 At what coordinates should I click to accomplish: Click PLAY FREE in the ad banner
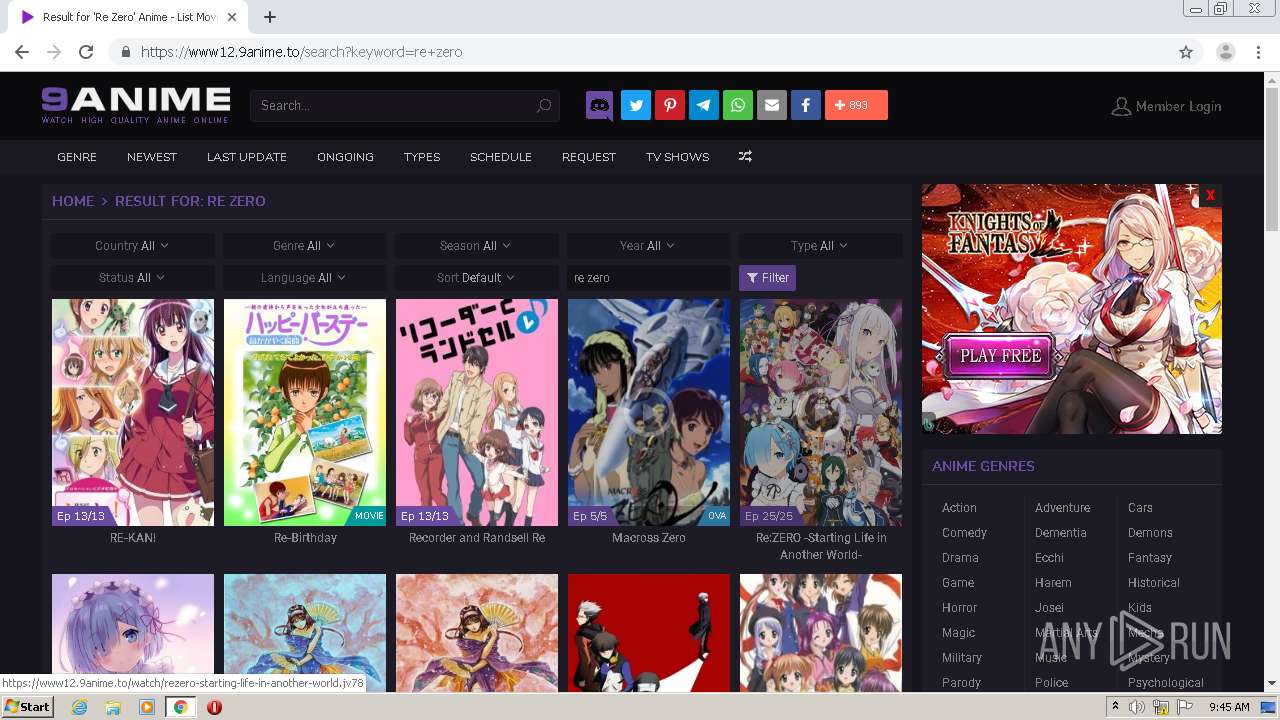coord(1000,356)
